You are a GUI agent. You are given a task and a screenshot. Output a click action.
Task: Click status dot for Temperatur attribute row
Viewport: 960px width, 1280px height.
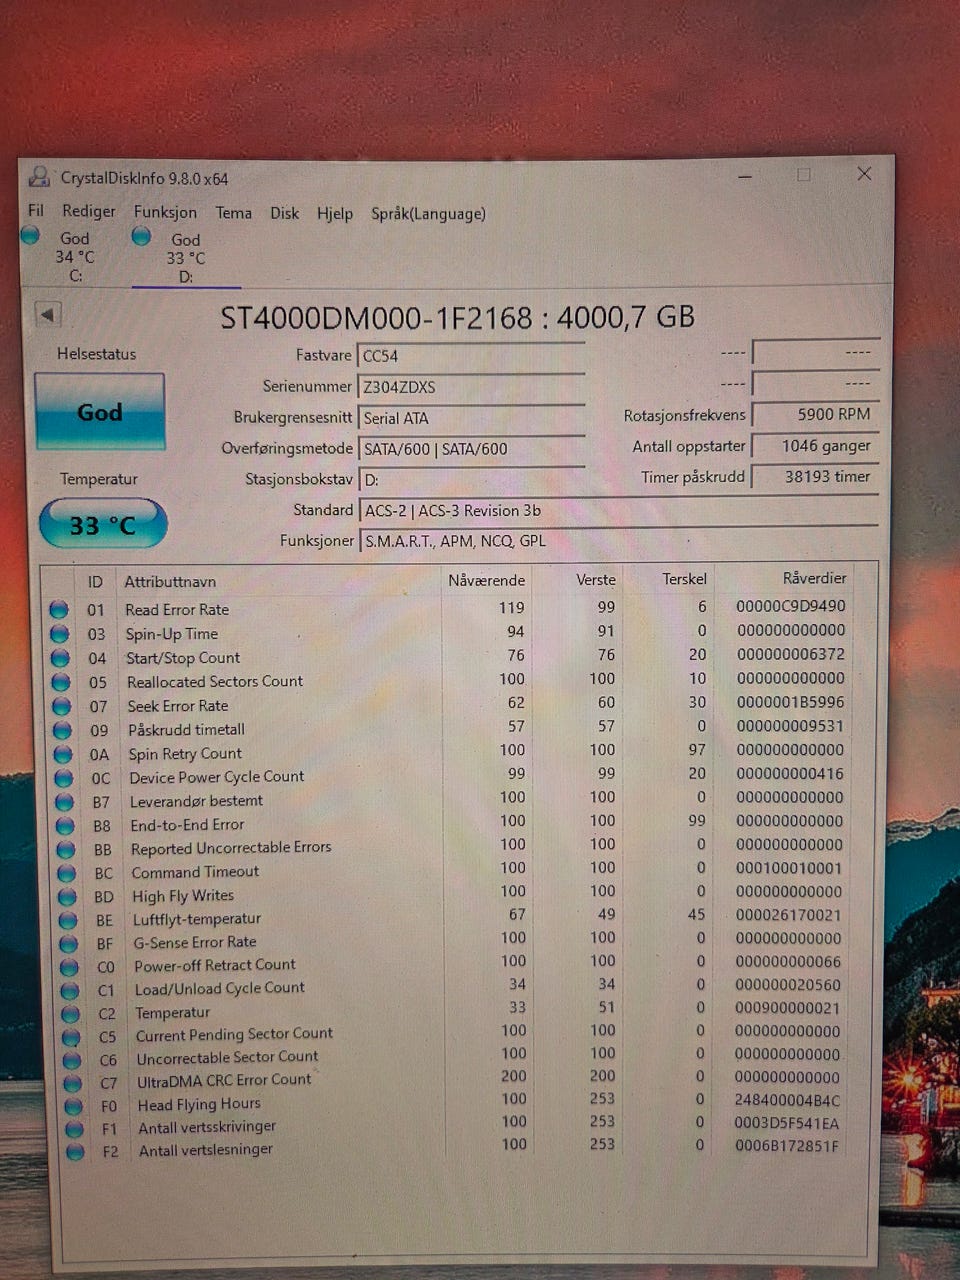tap(71, 1014)
